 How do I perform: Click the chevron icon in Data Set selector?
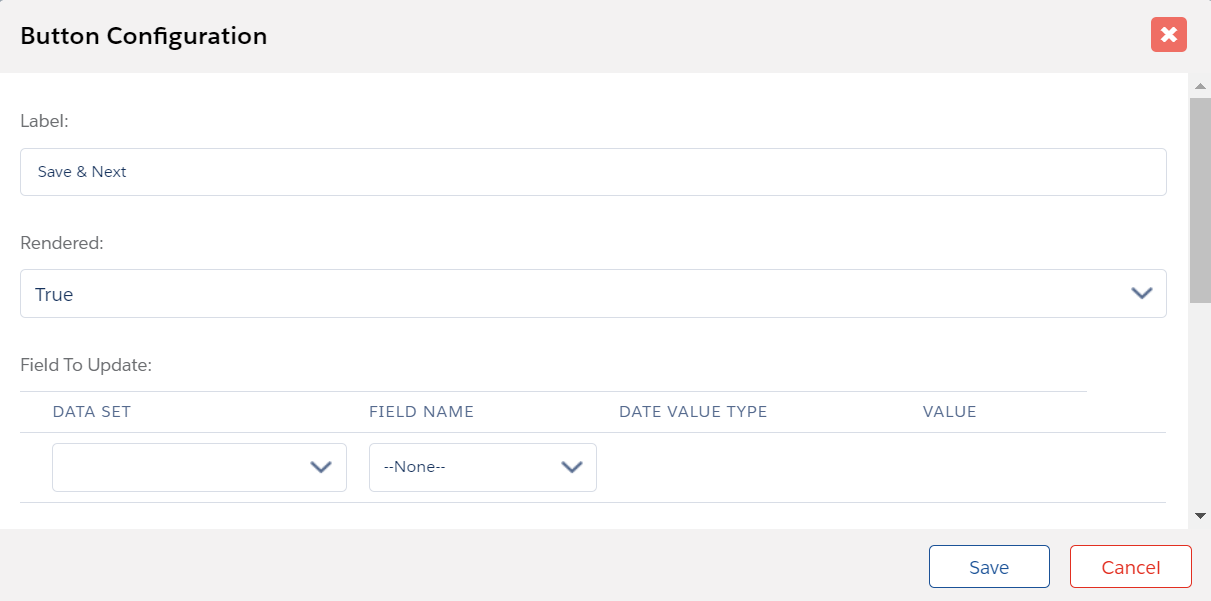321,467
